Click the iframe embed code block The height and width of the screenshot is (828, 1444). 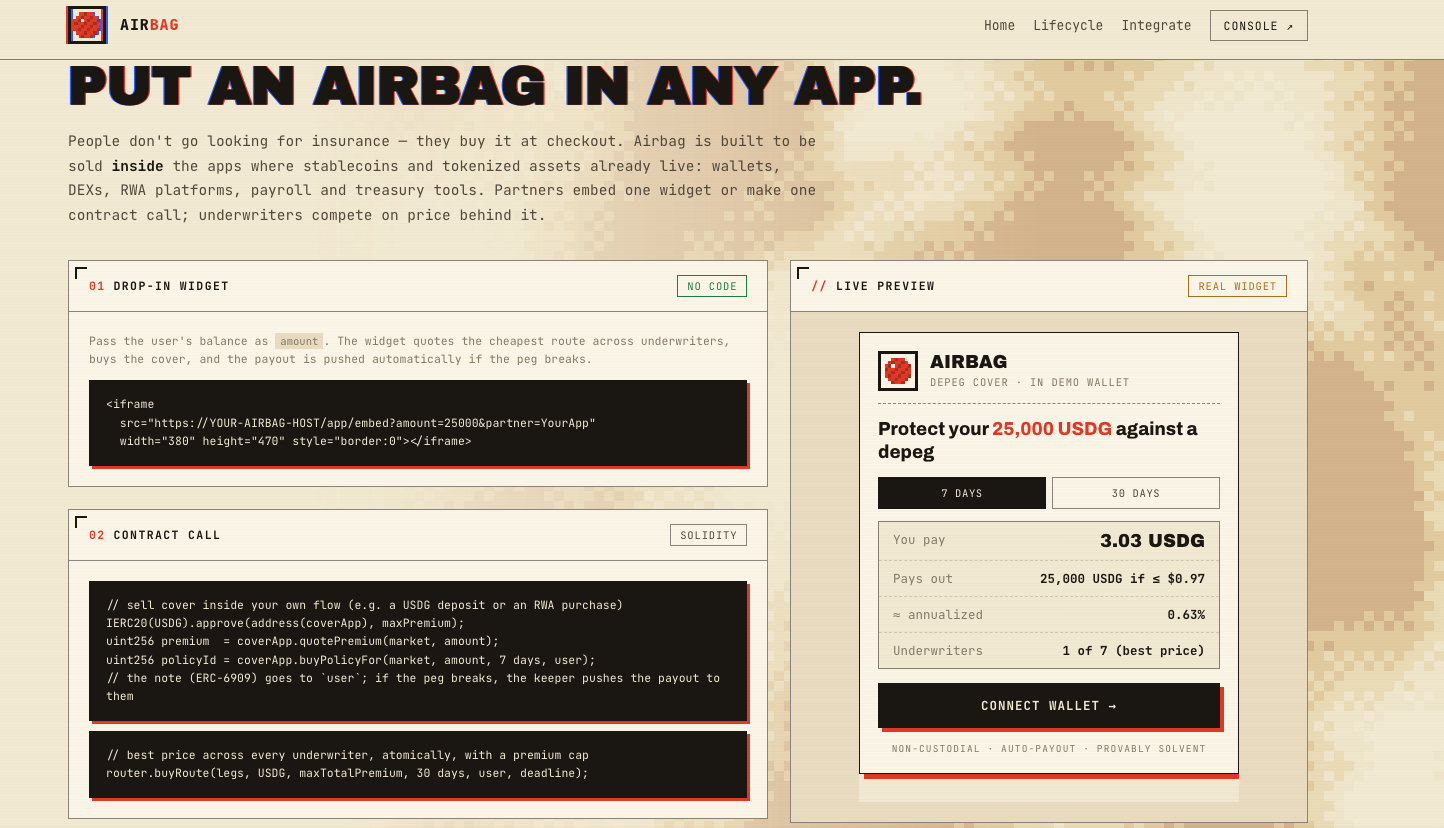pyautogui.click(x=418, y=423)
